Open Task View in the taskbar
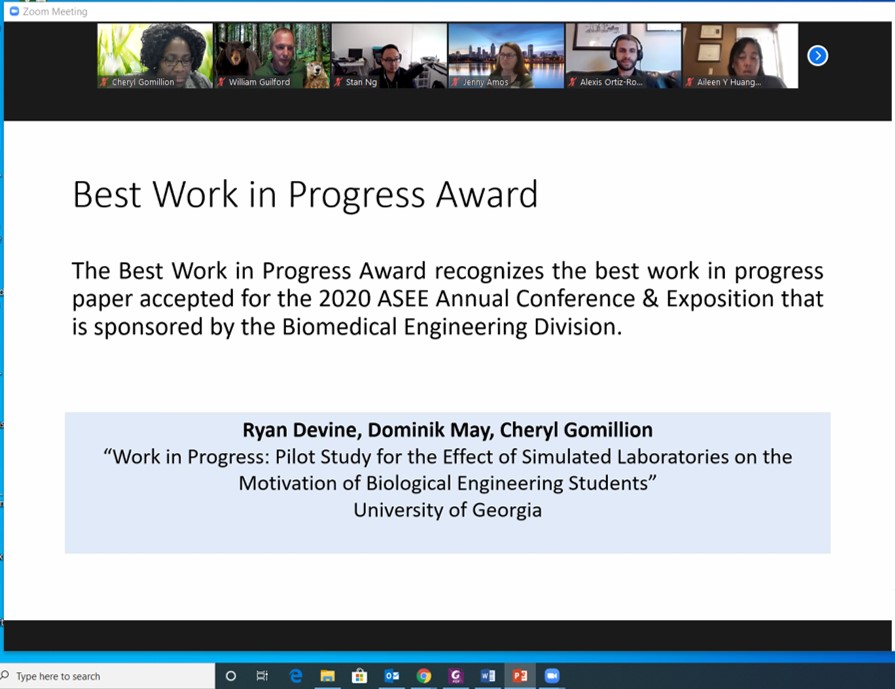The image size is (895, 689). click(x=262, y=676)
